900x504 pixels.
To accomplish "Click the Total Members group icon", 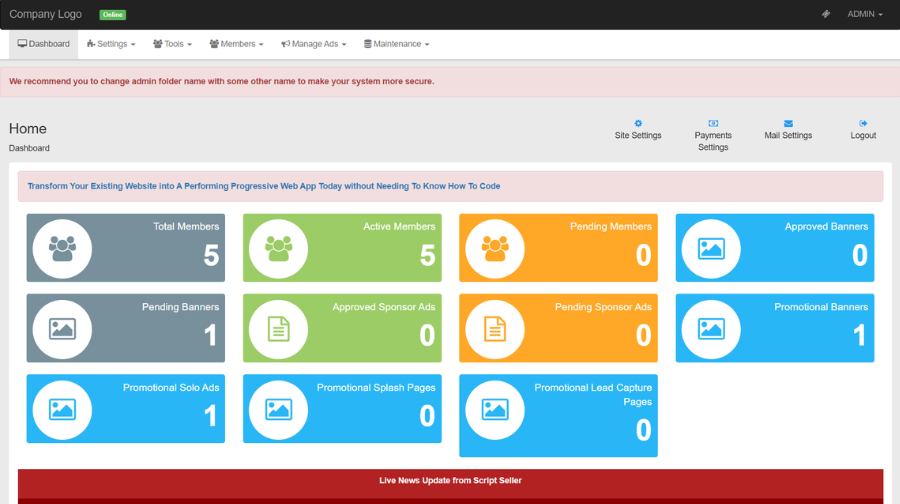I will point(62,249).
